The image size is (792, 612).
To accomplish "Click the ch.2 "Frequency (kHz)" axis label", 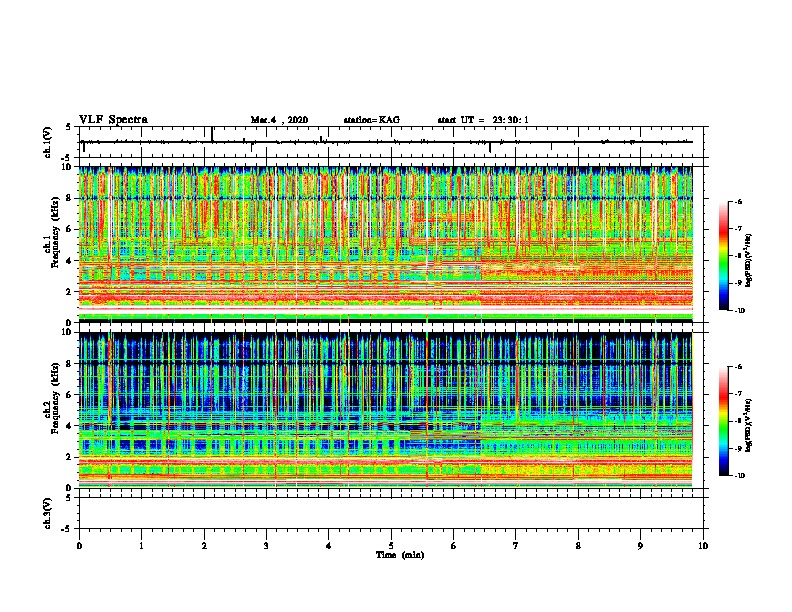I will (x=55, y=397).
